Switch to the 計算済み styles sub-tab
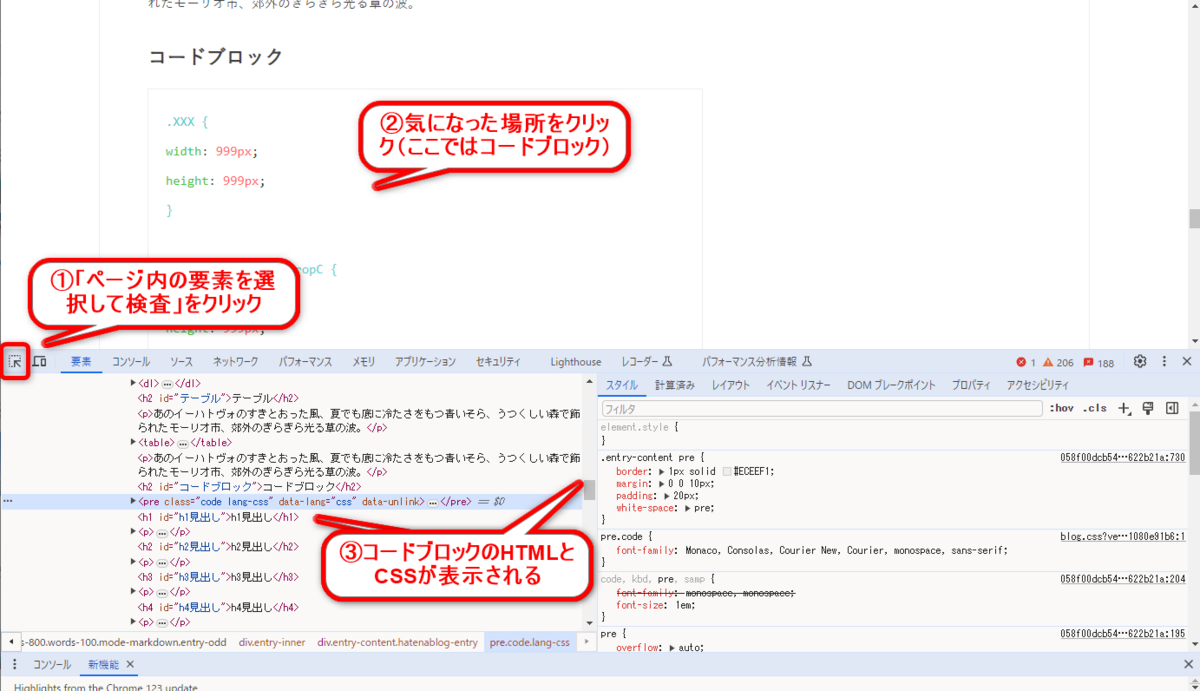The image size is (1200, 691). [675, 385]
